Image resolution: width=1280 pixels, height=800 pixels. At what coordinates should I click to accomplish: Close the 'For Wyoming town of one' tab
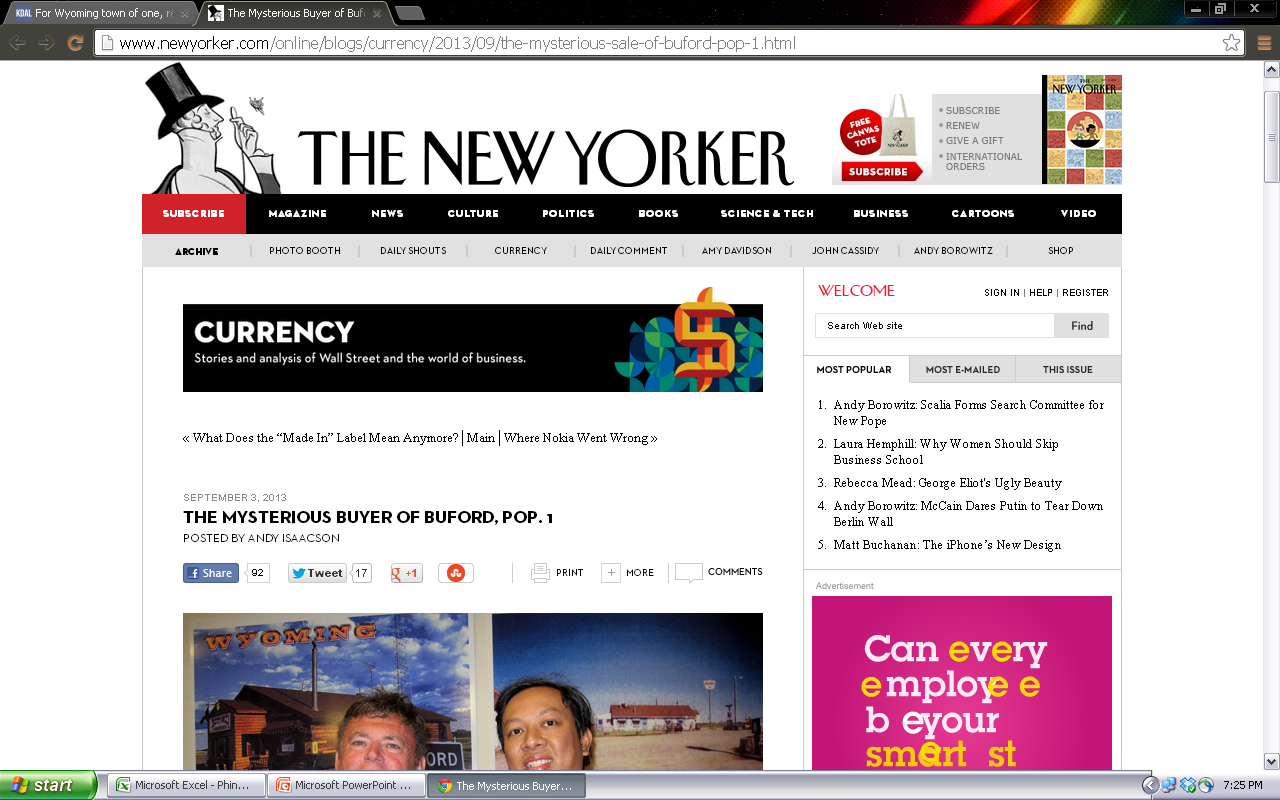pyautogui.click(x=185, y=14)
